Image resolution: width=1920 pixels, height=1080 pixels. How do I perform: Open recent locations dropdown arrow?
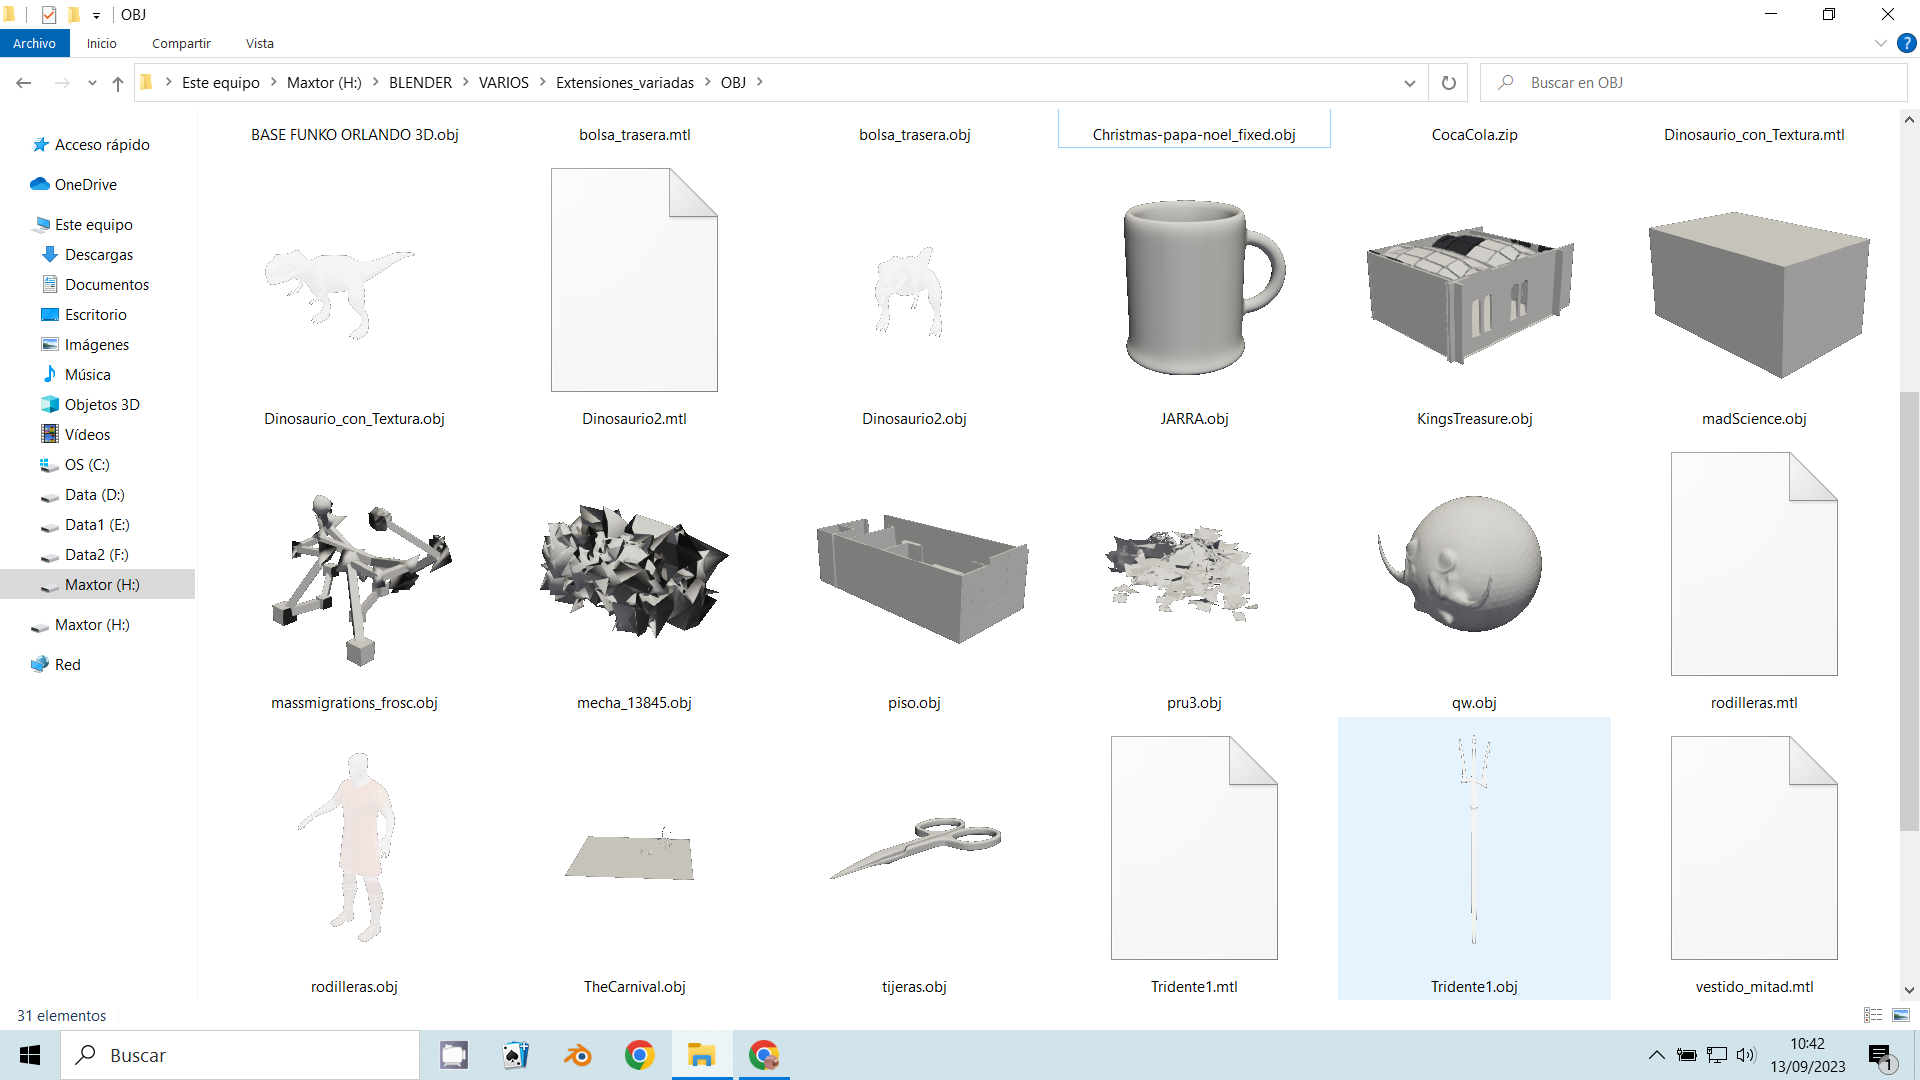[x=92, y=83]
